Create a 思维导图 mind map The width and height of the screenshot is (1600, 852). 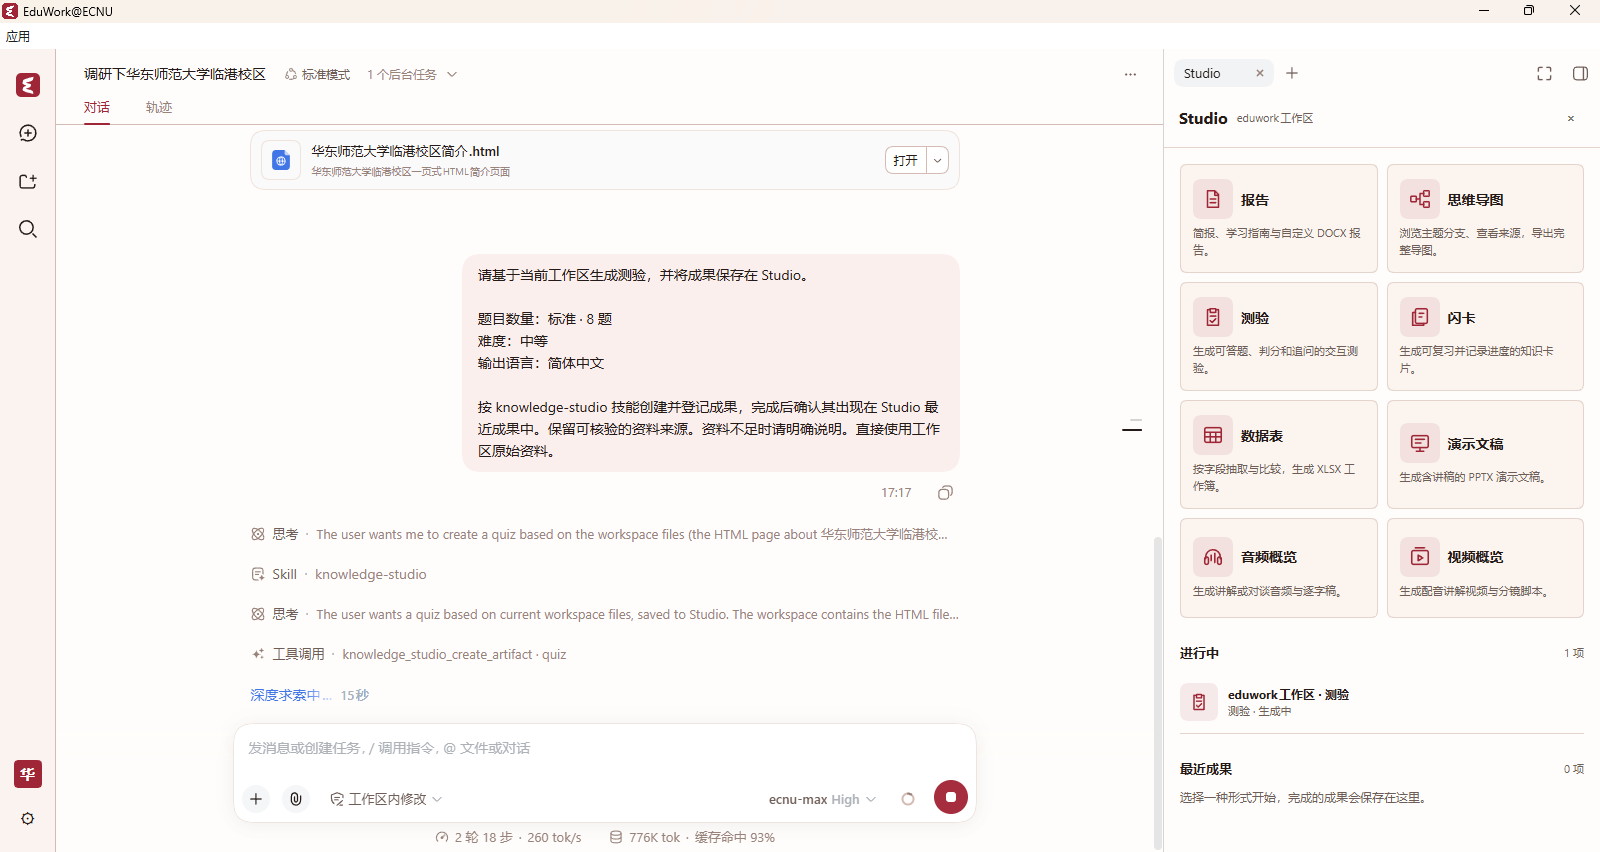point(1485,218)
